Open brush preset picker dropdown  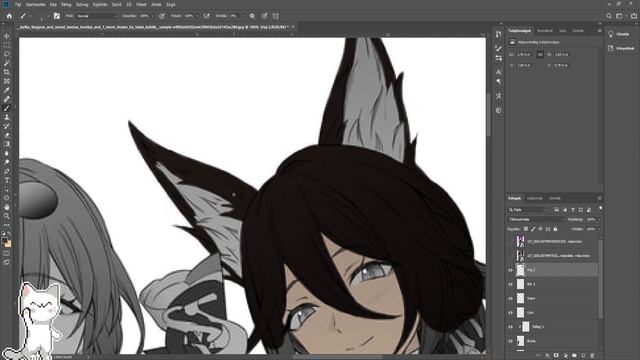coord(48,16)
